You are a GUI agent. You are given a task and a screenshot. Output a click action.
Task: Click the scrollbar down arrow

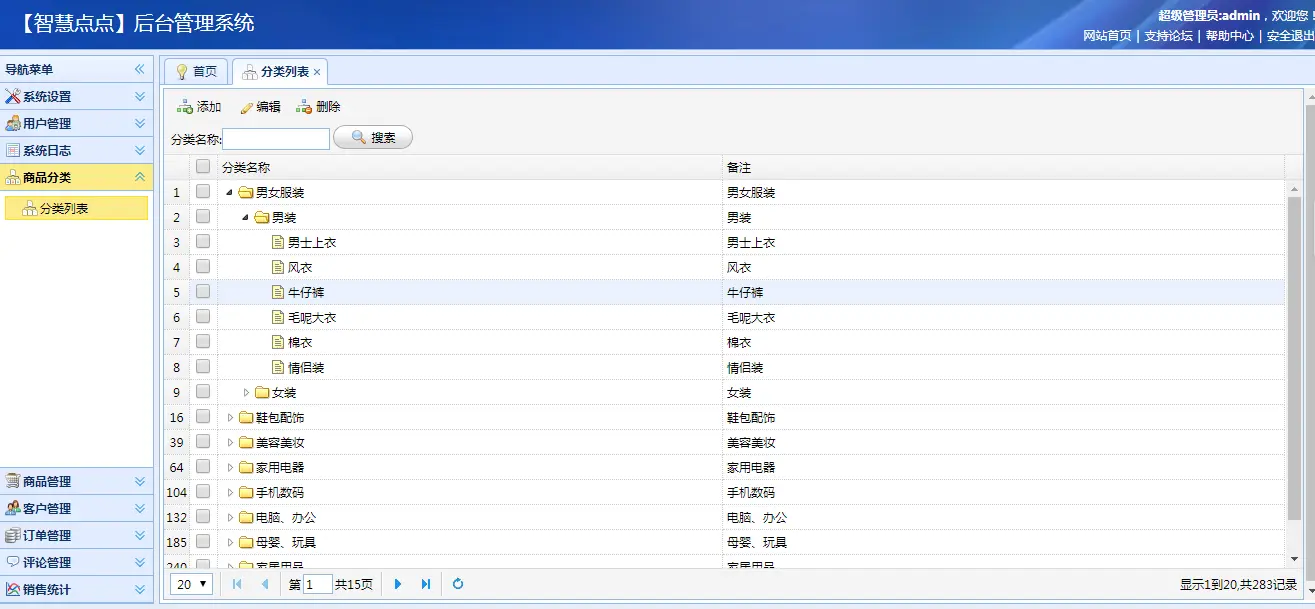1294,559
